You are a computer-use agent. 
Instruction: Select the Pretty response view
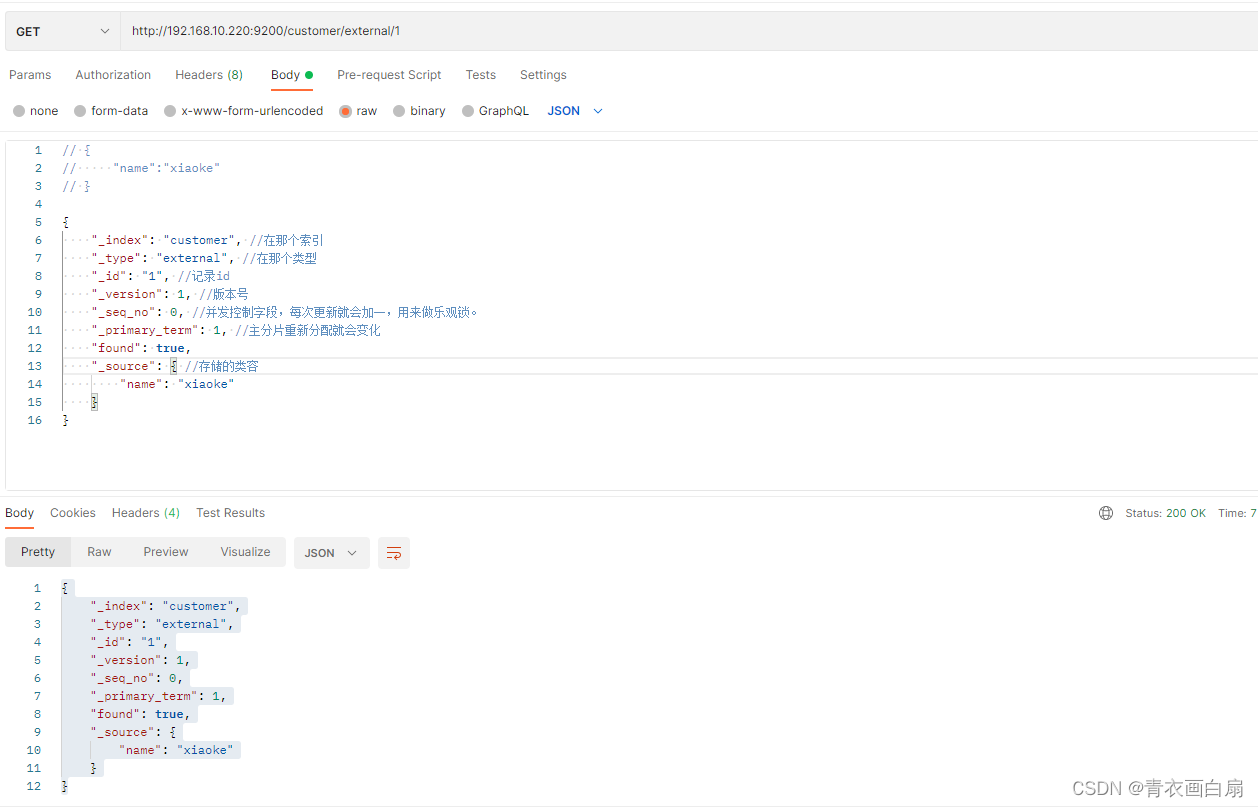(38, 552)
